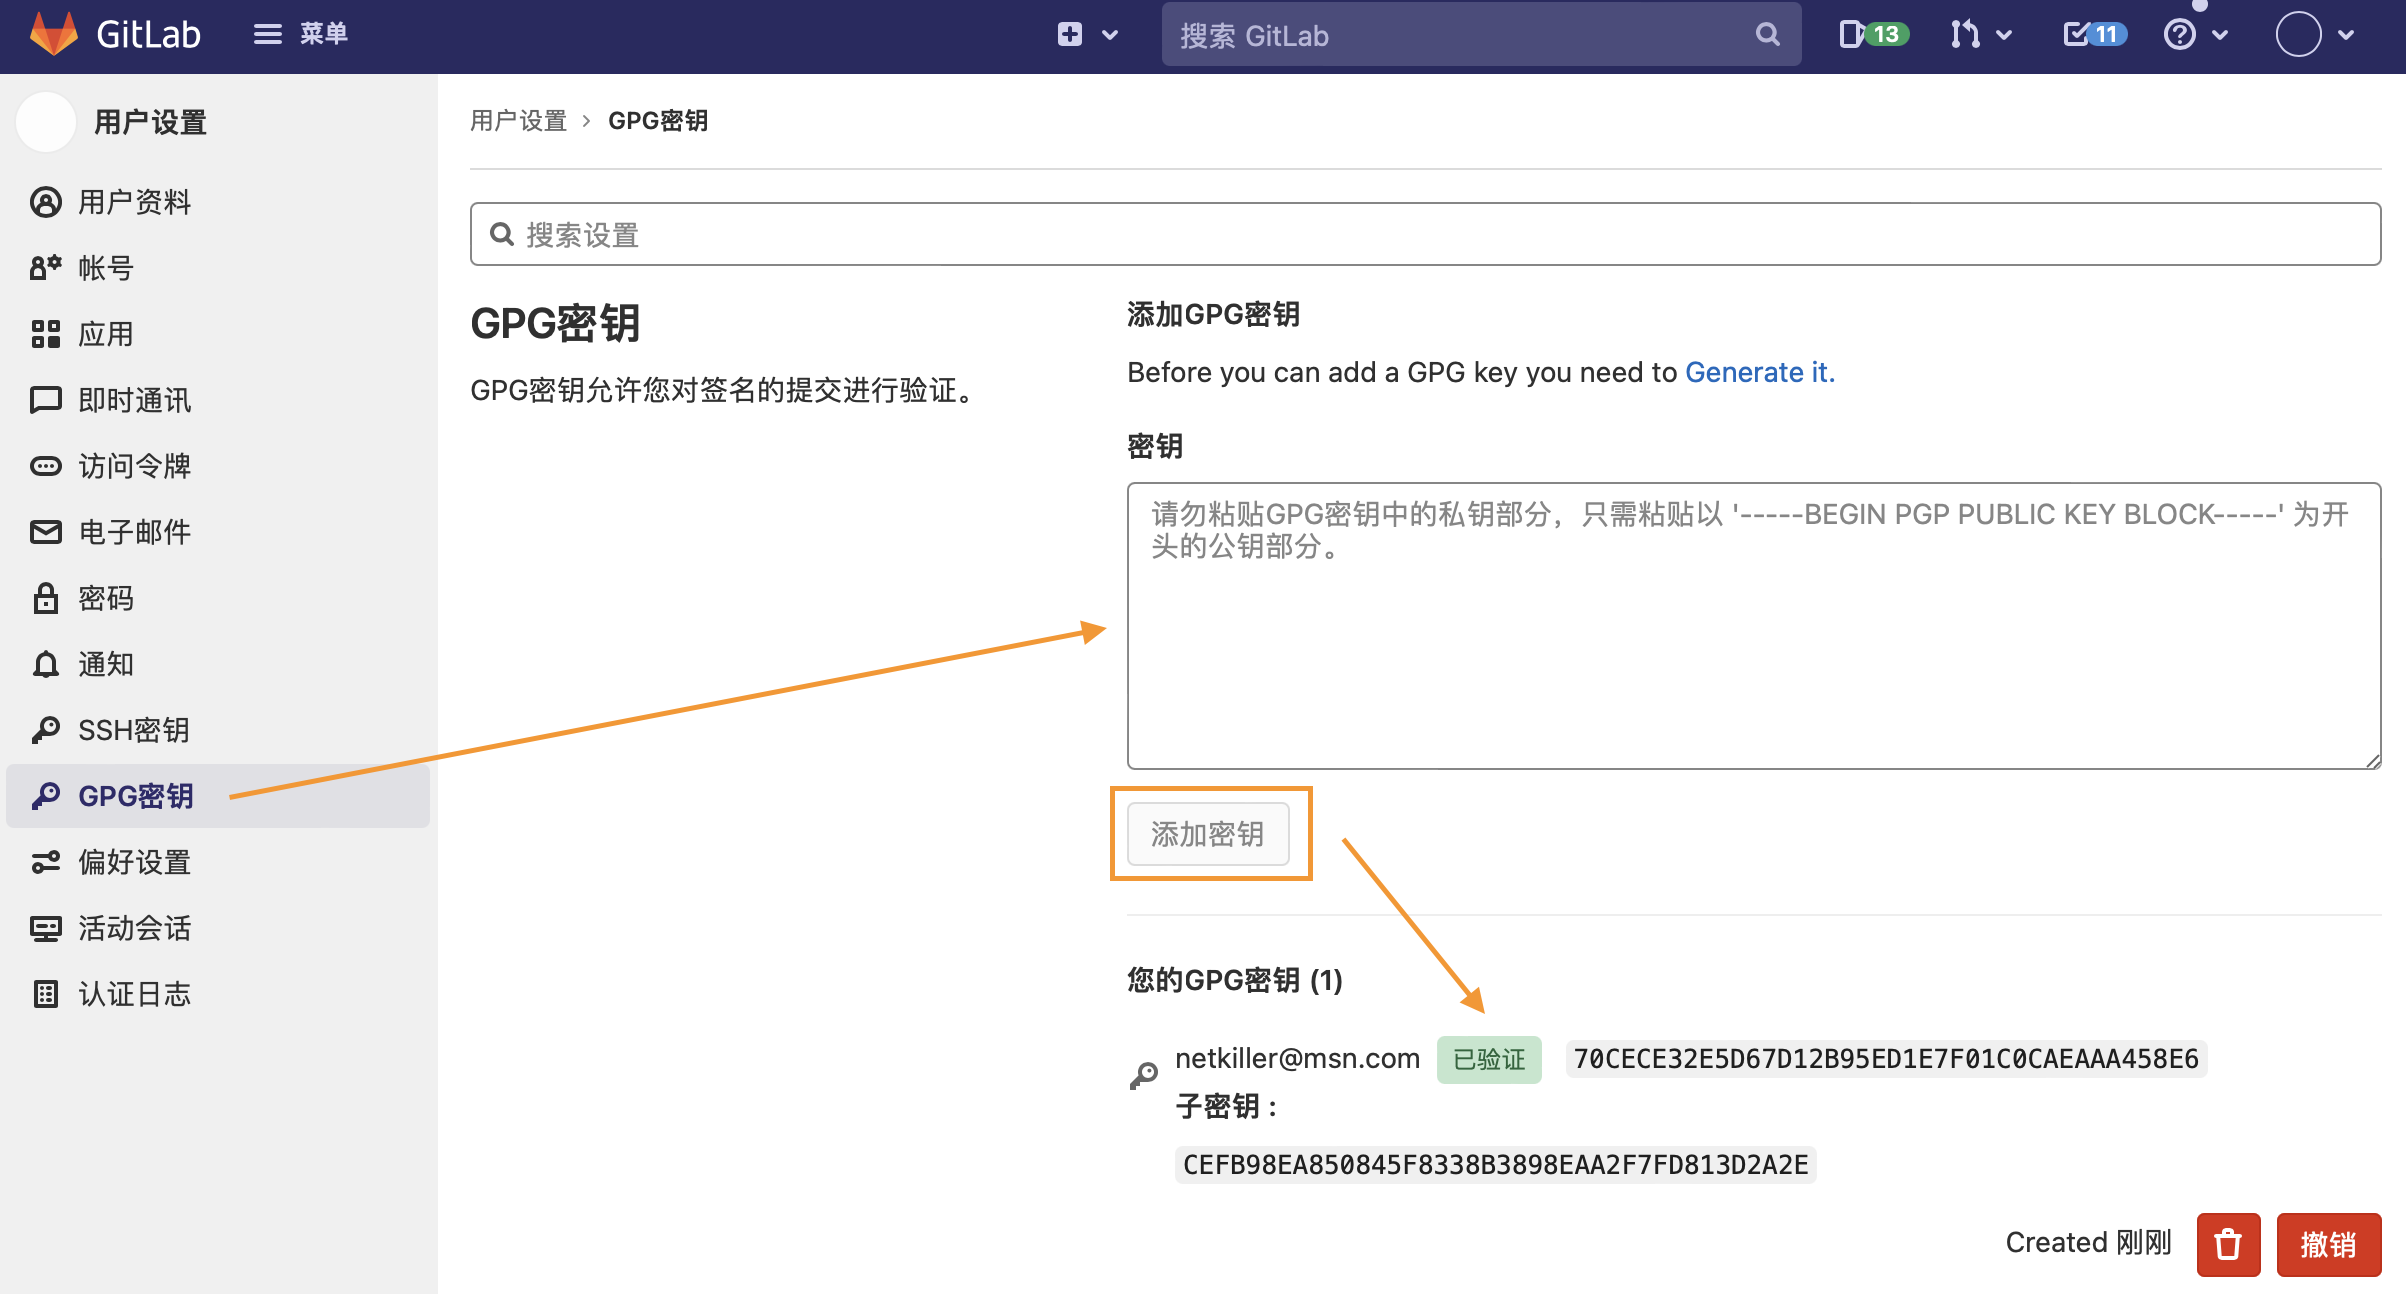The image size is (2406, 1294).
Task: Click the search magnifier in GitLab search
Action: pos(1767,35)
